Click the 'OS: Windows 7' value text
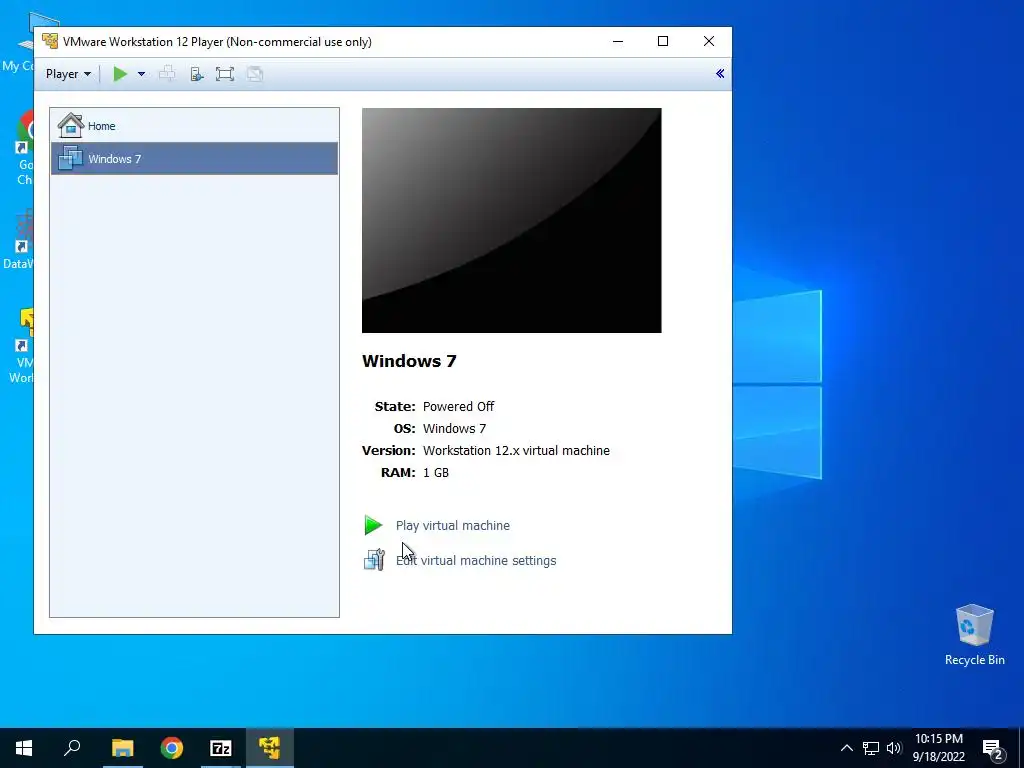The height and width of the screenshot is (768, 1024). [455, 428]
